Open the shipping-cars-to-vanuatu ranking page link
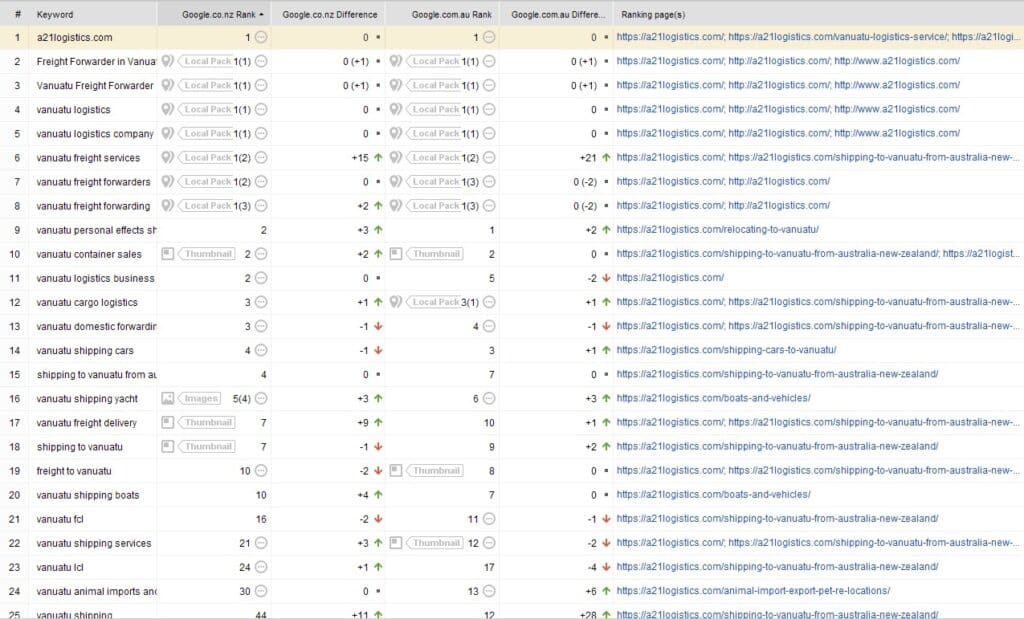Viewport: 1024px width, 619px height. [x=726, y=350]
